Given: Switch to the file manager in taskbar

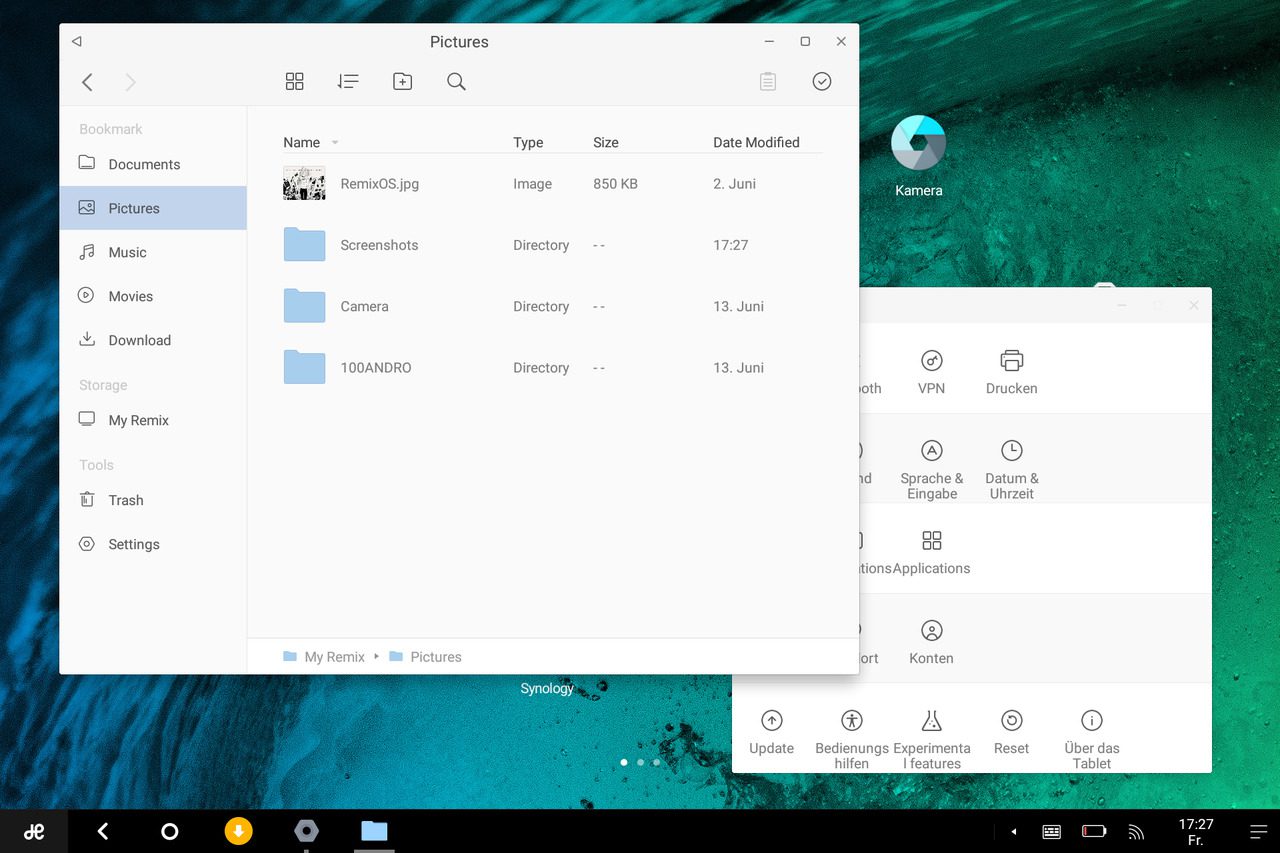Looking at the screenshot, I should click(374, 831).
